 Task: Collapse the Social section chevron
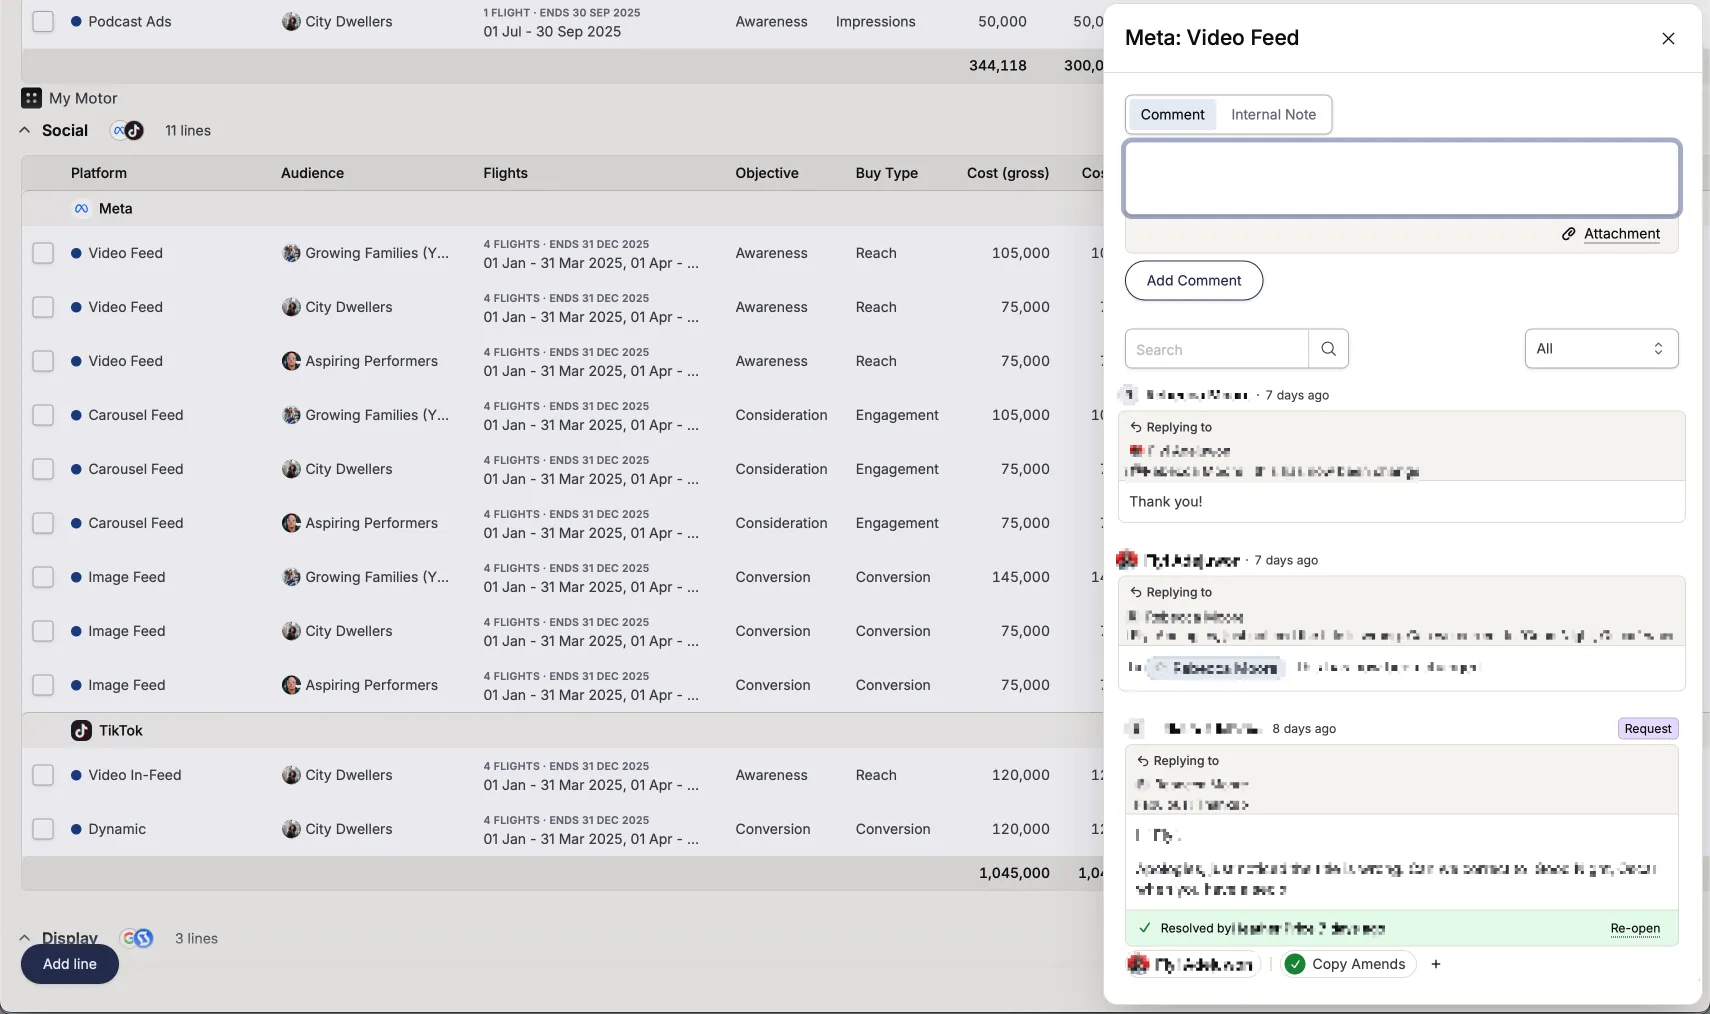(25, 131)
